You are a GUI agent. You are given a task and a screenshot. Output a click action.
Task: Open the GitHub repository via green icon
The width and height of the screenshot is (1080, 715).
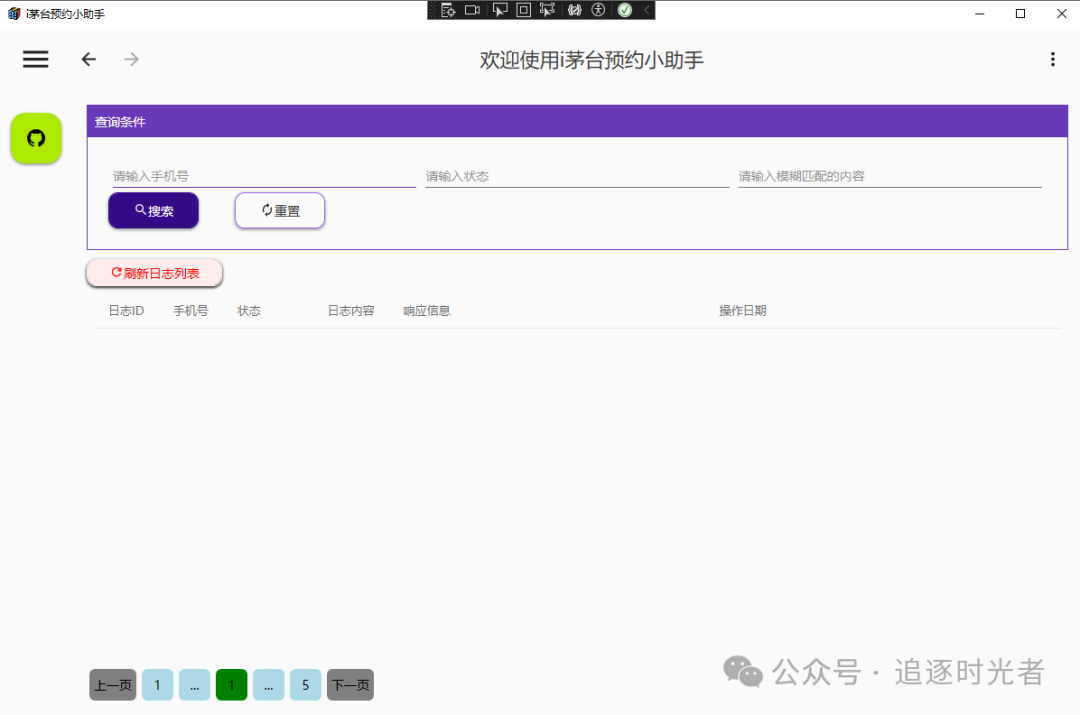pos(35,138)
